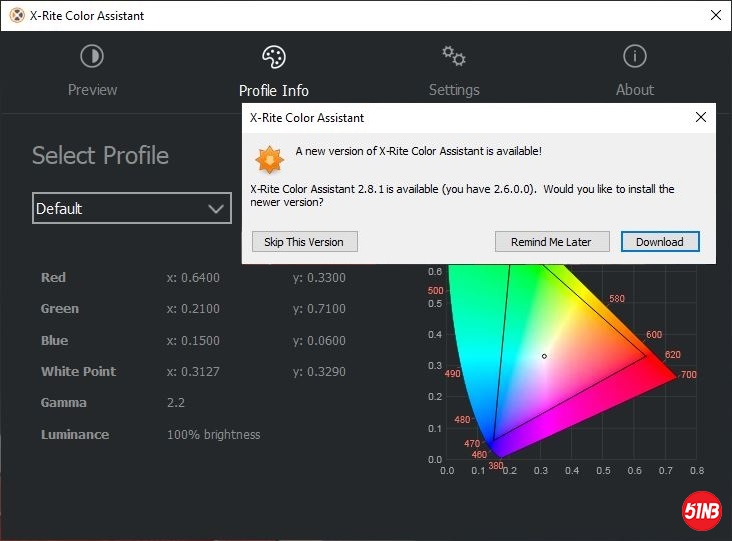This screenshot has width=732, height=541.
Task: Select the White Point x: 0.3127 value
Action: pos(193,372)
